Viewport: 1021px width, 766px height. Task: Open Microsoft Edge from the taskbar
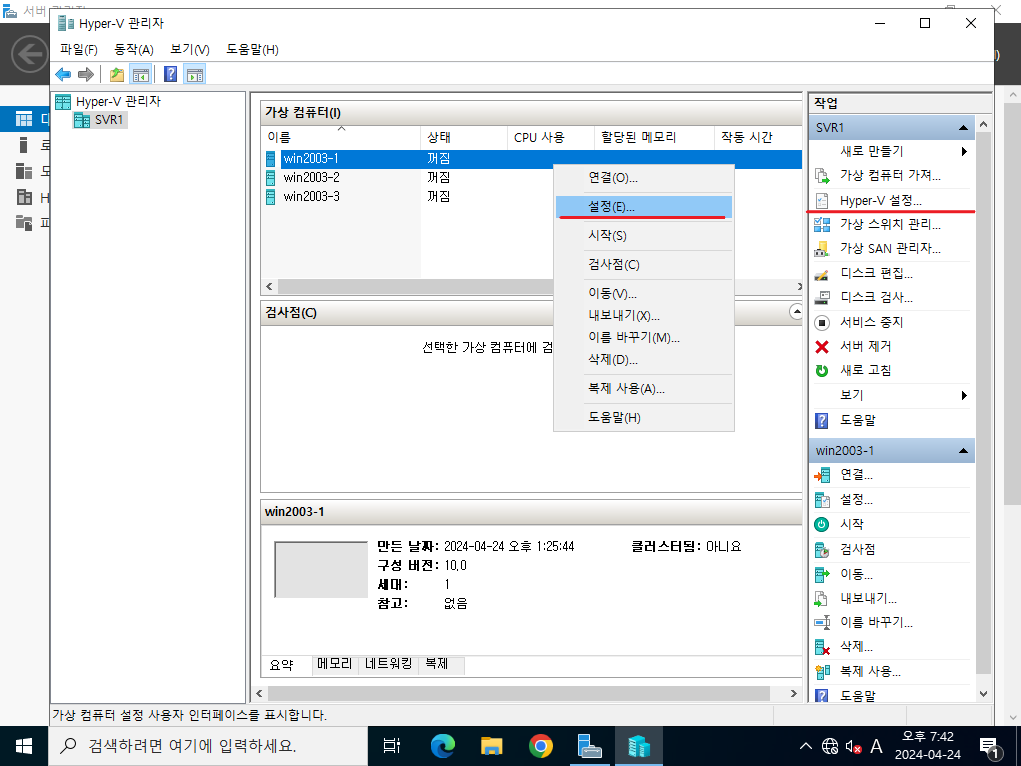coord(443,746)
